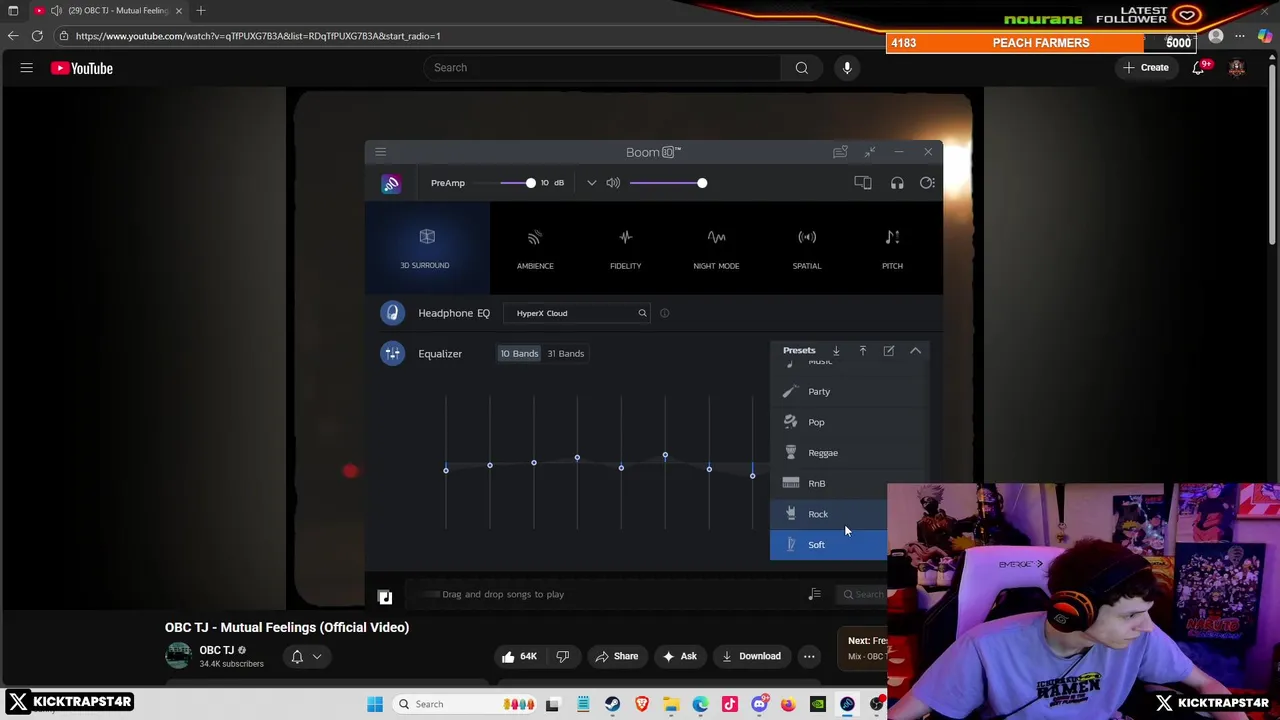Switch to 31 Bands equalizer
1280x720 pixels.
click(x=565, y=353)
